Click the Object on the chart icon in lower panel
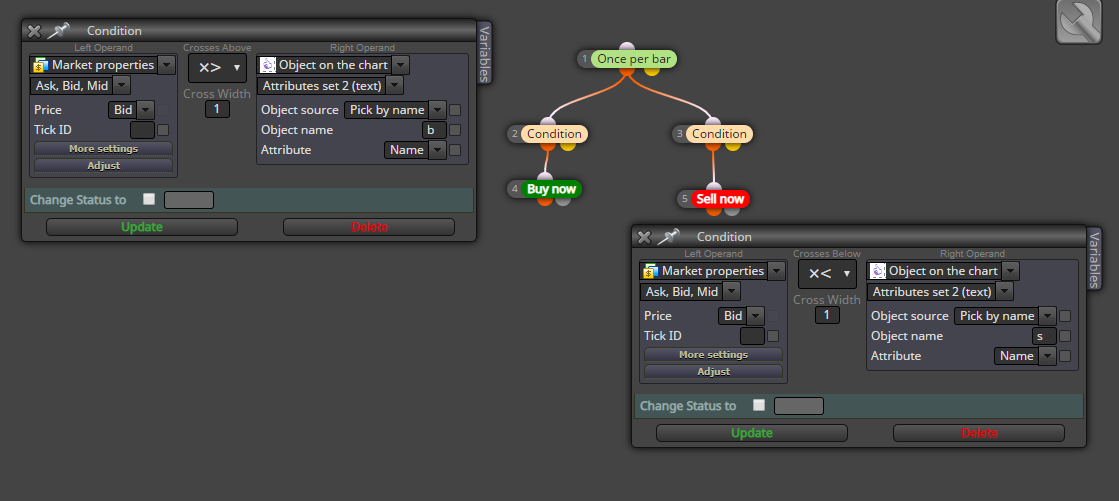The height and width of the screenshot is (501, 1119). [x=878, y=271]
